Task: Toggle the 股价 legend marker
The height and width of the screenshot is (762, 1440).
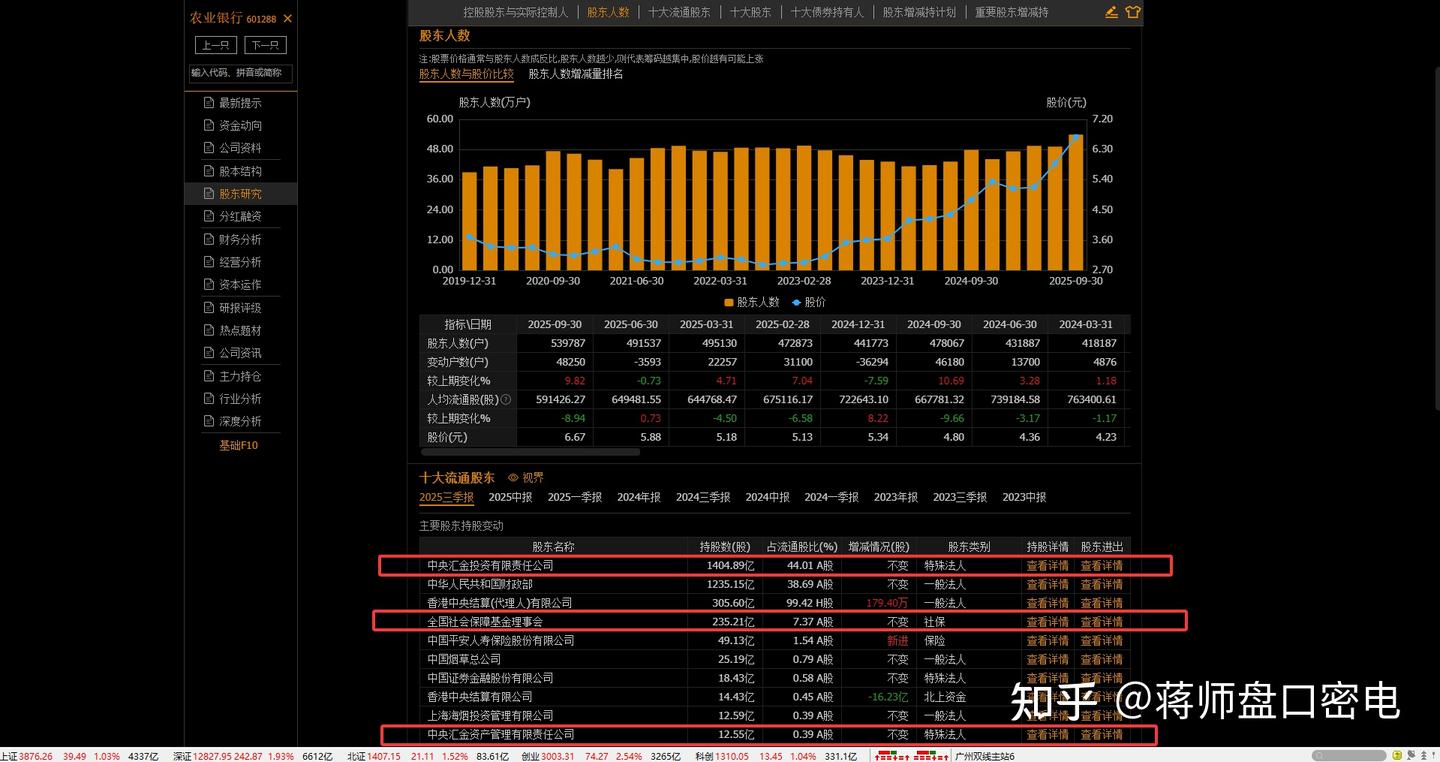Action: coord(796,302)
